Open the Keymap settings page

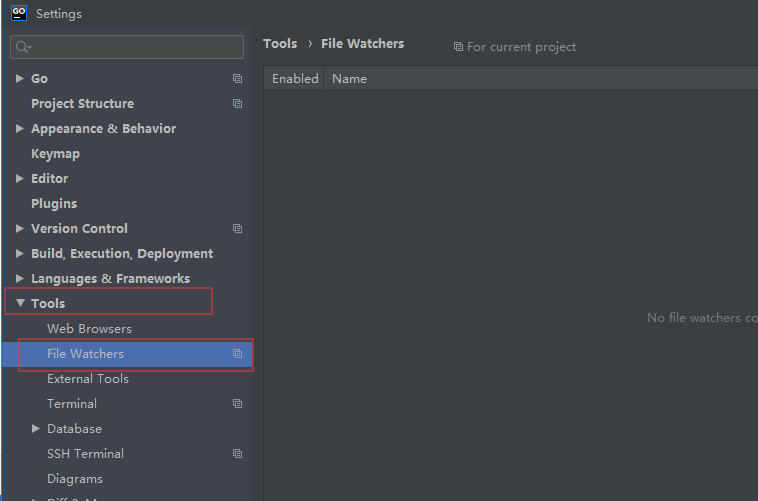(x=55, y=154)
